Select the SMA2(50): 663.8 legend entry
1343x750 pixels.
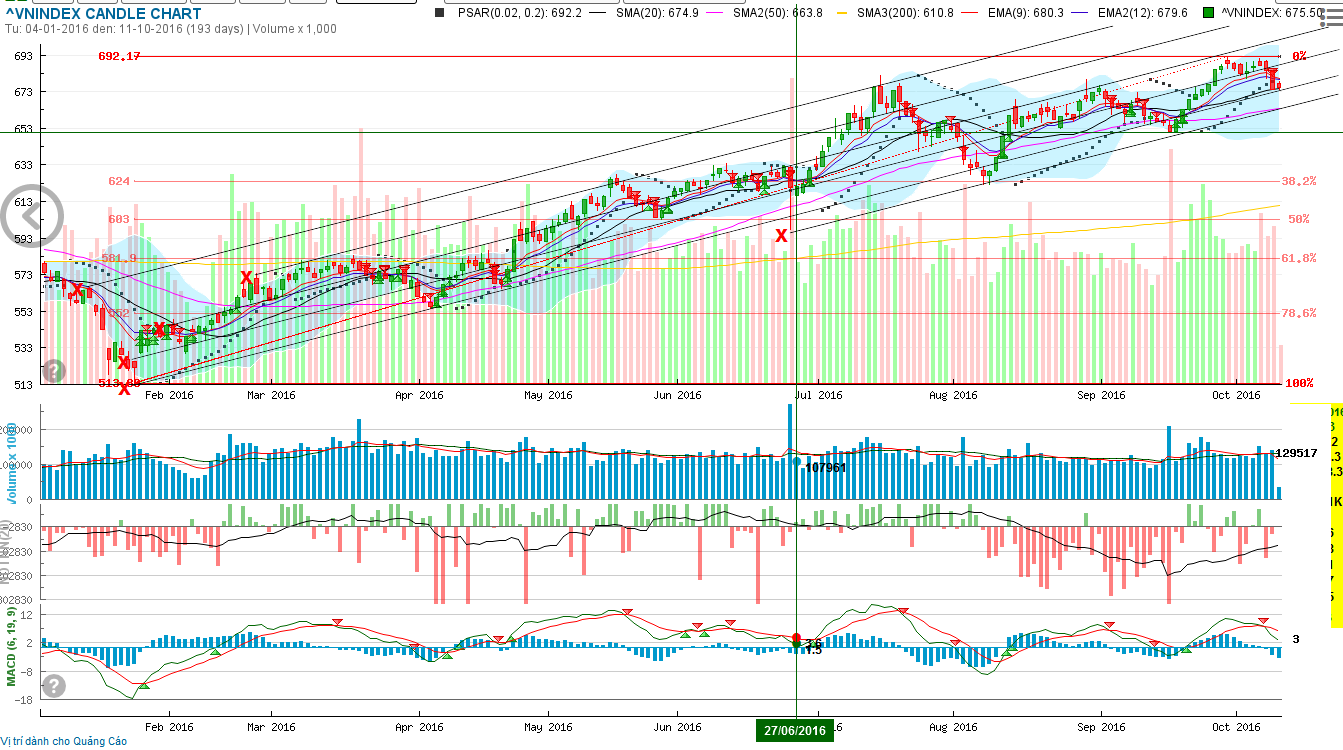coord(779,13)
